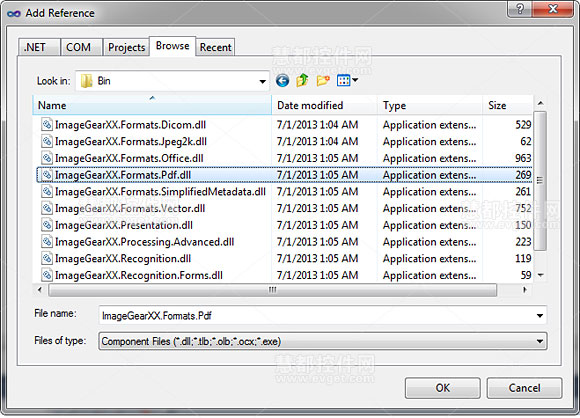Select ImageGearXX.Processing.Advanced.dll file name

coord(145,242)
